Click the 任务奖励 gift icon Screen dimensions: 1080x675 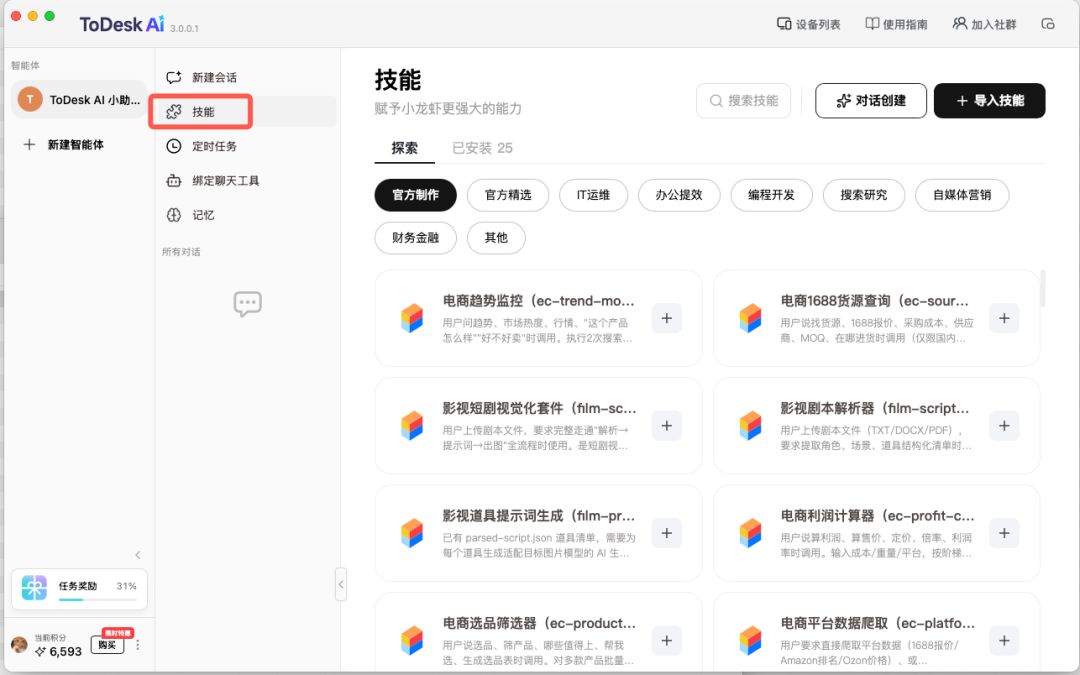pyautogui.click(x=34, y=588)
